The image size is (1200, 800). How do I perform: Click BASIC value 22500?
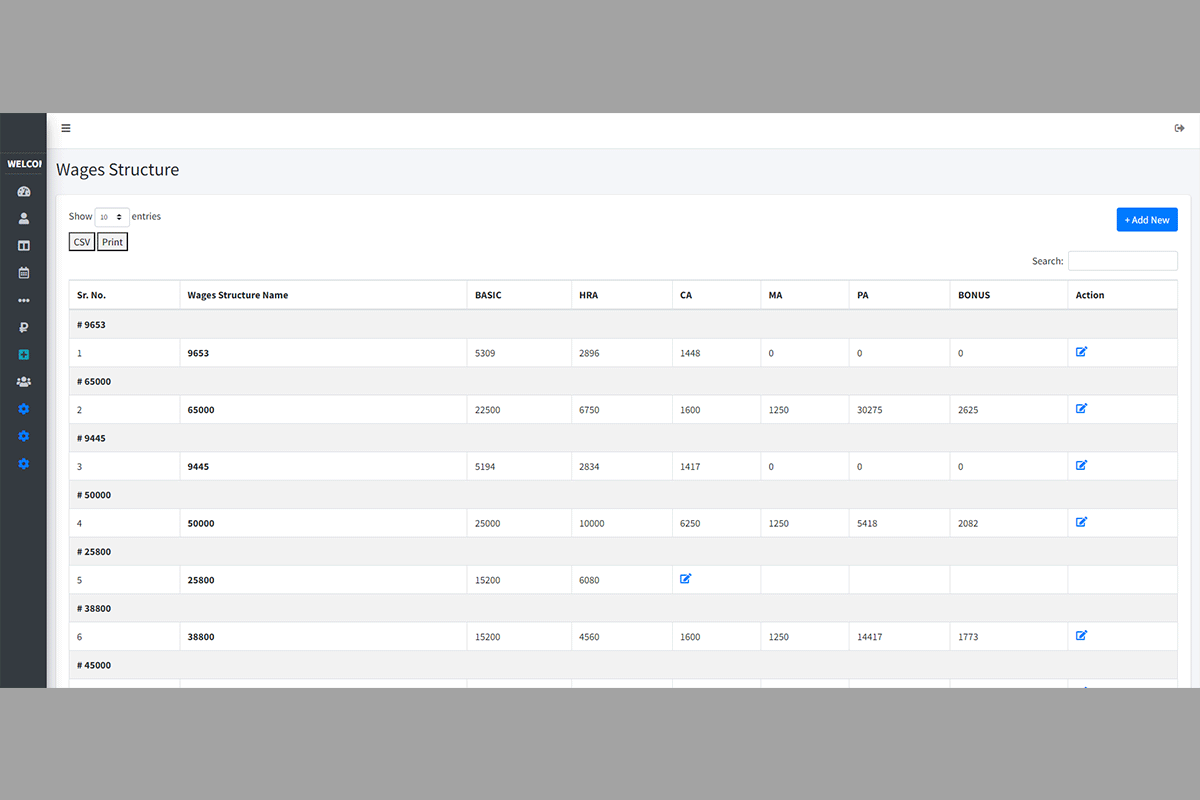click(488, 410)
